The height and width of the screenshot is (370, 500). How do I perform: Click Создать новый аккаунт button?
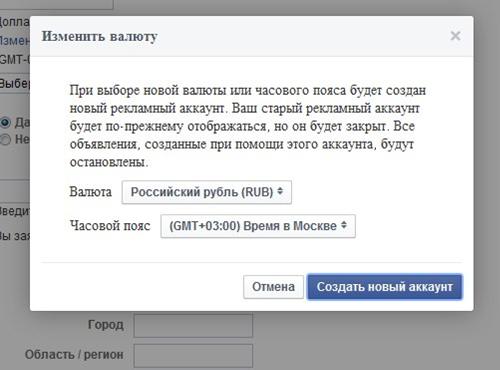tap(385, 287)
